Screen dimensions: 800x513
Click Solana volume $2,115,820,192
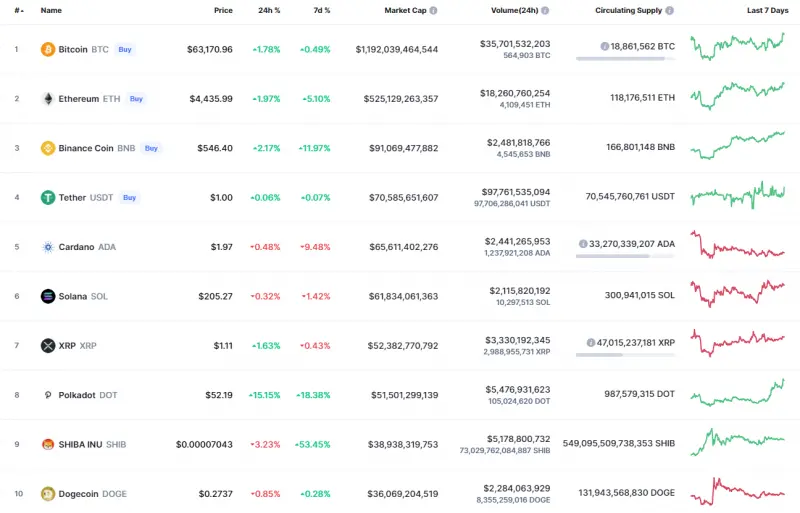coord(520,290)
